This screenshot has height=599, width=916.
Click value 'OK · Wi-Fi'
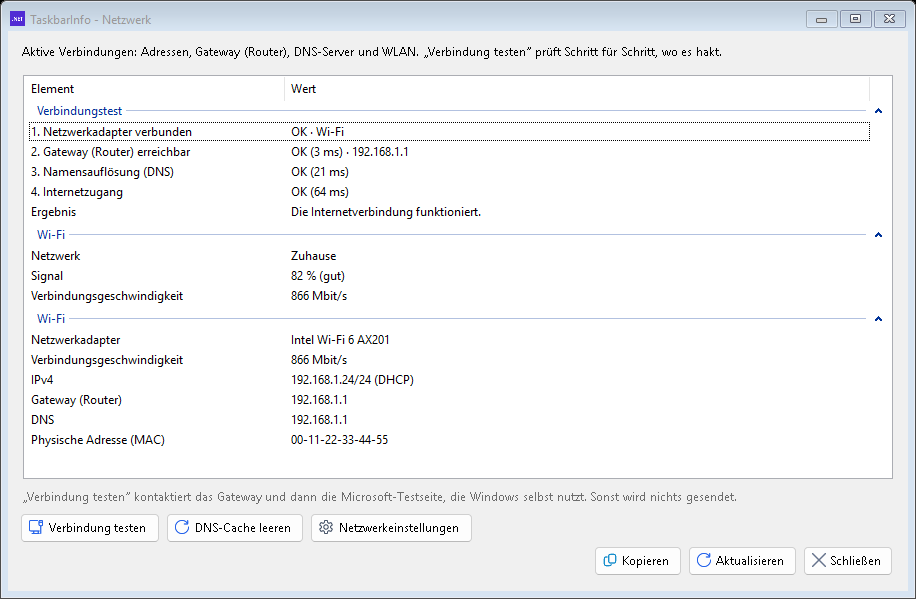[x=317, y=131]
